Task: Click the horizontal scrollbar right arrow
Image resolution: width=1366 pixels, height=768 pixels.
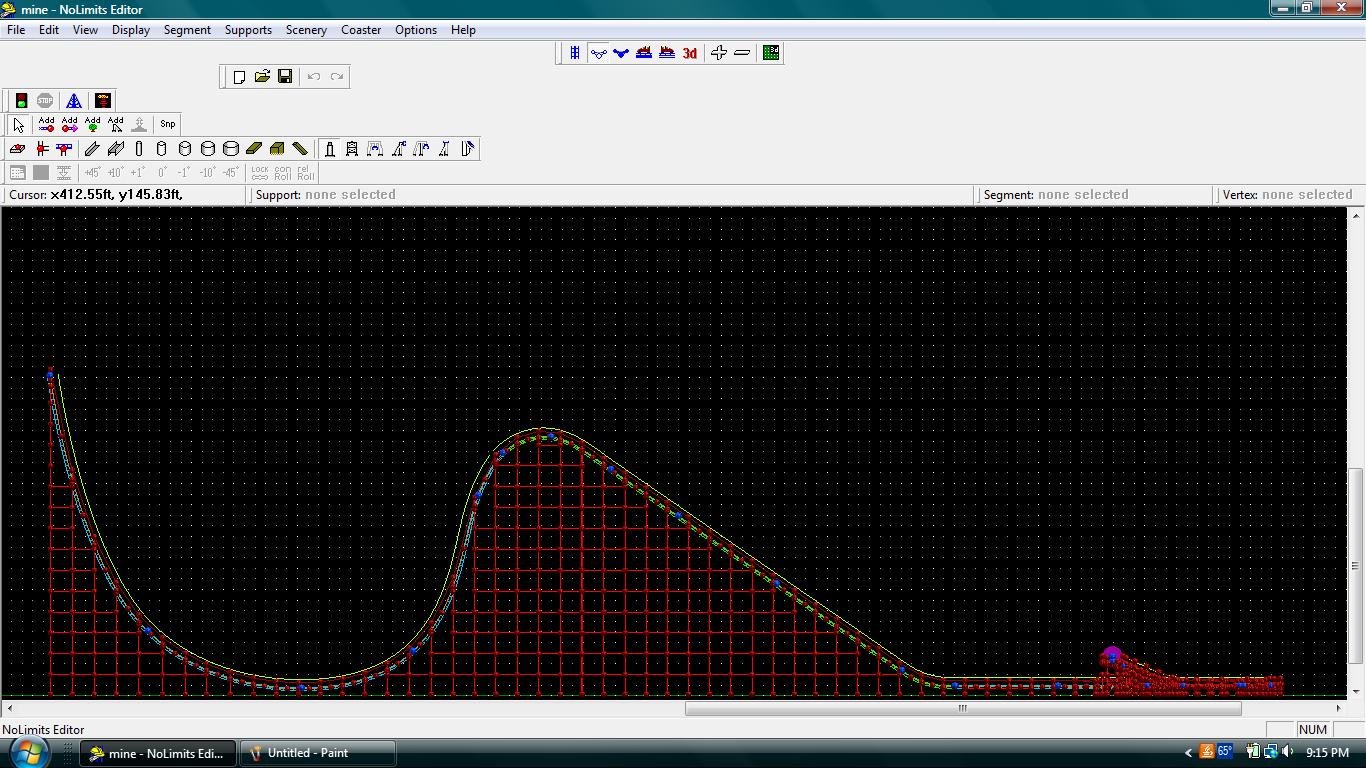Action: 1338,708
